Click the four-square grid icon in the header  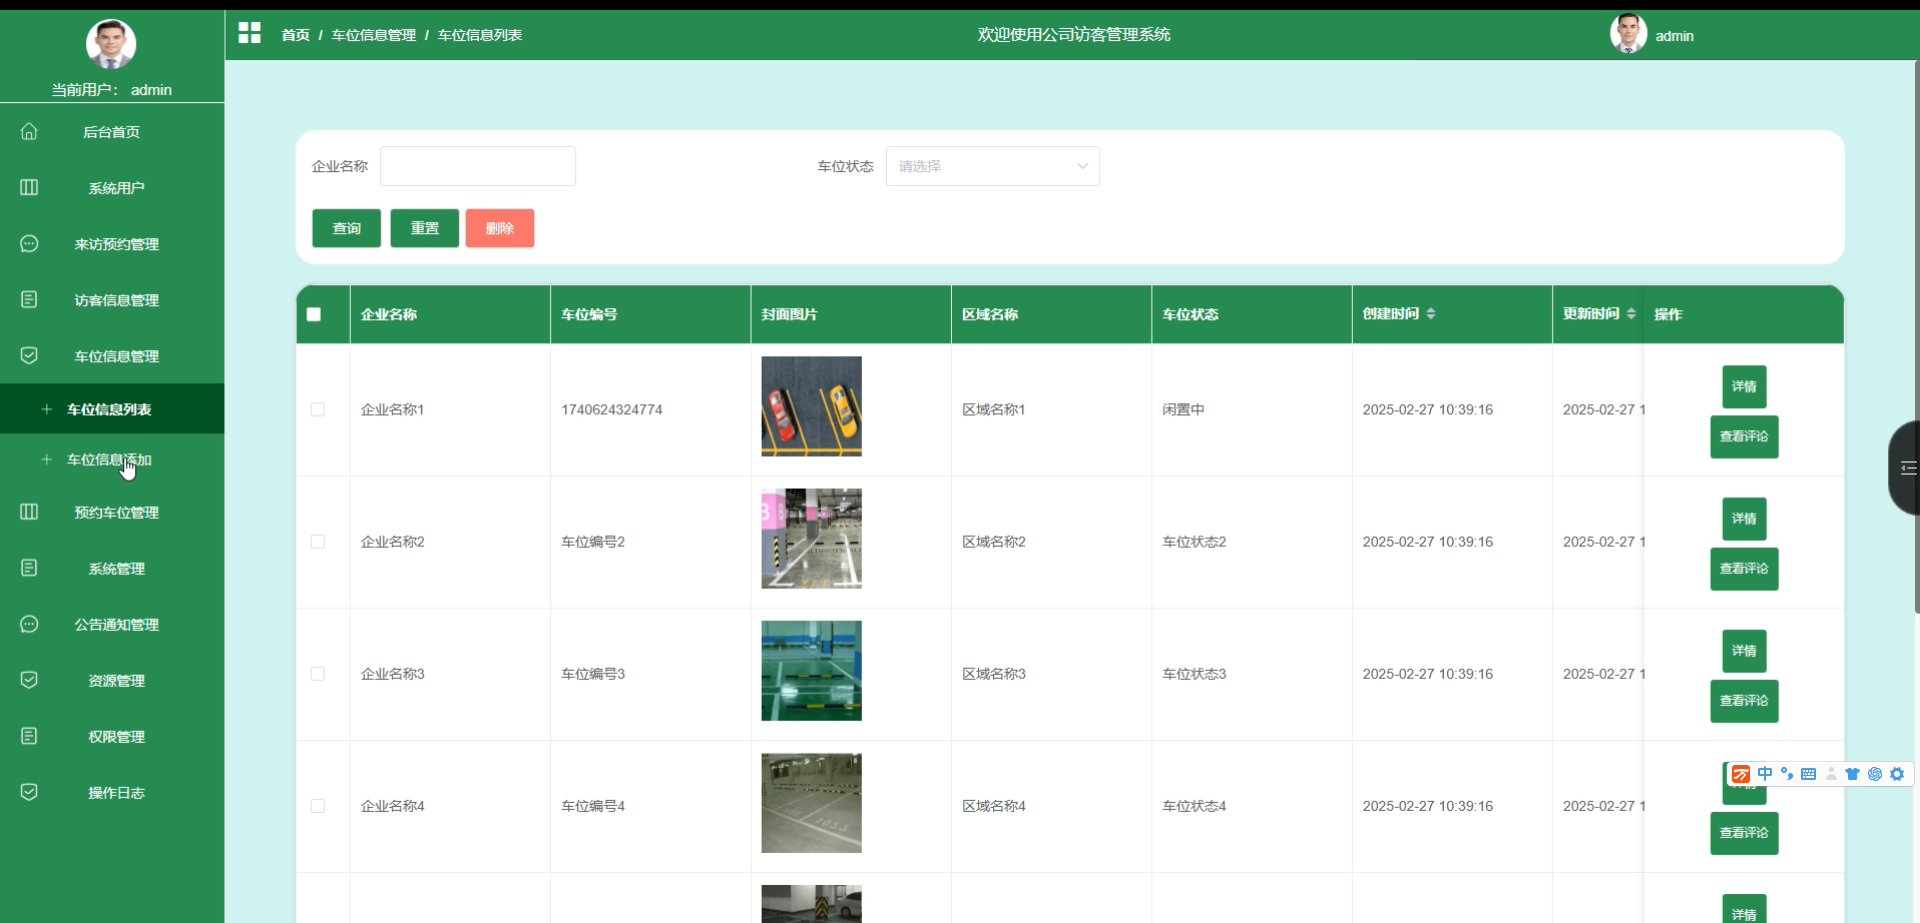tap(249, 34)
